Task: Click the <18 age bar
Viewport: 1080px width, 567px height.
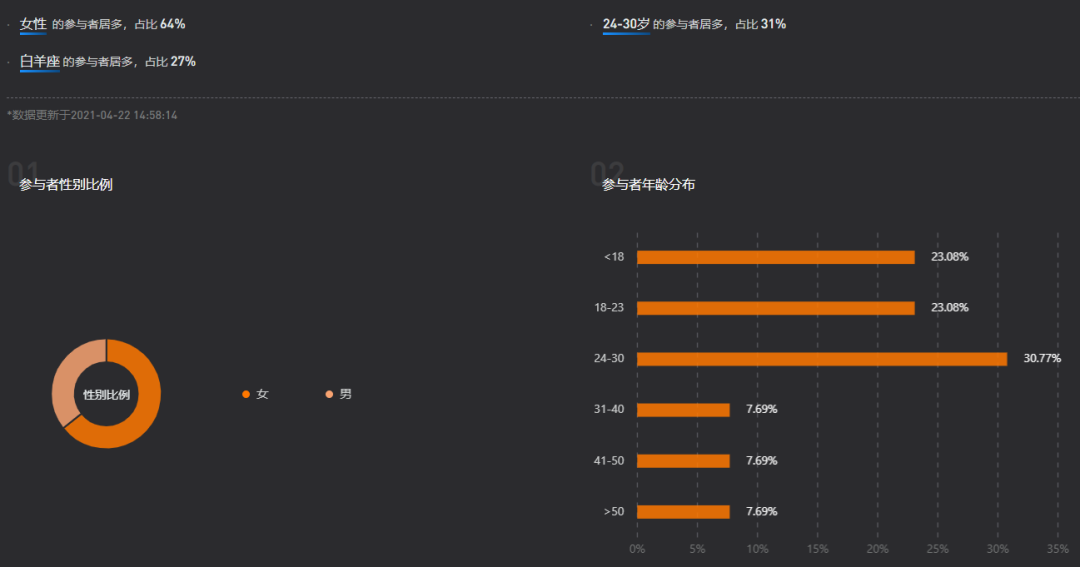Action: [776, 257]
